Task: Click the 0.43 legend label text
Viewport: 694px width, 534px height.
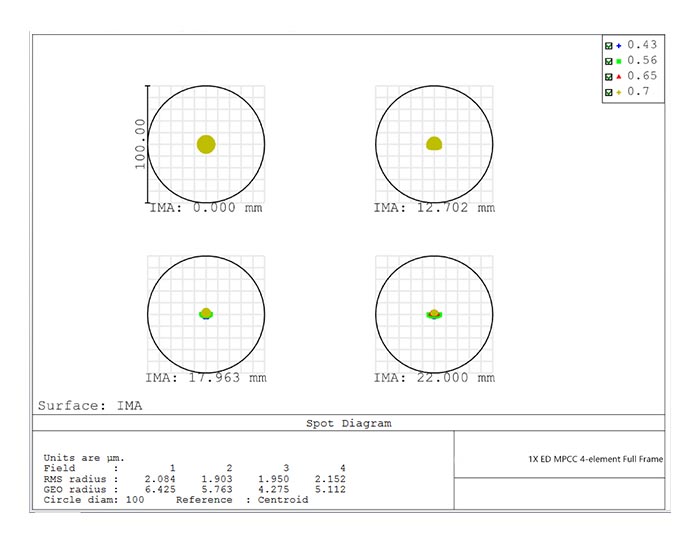Action: (x=642, y=45)
